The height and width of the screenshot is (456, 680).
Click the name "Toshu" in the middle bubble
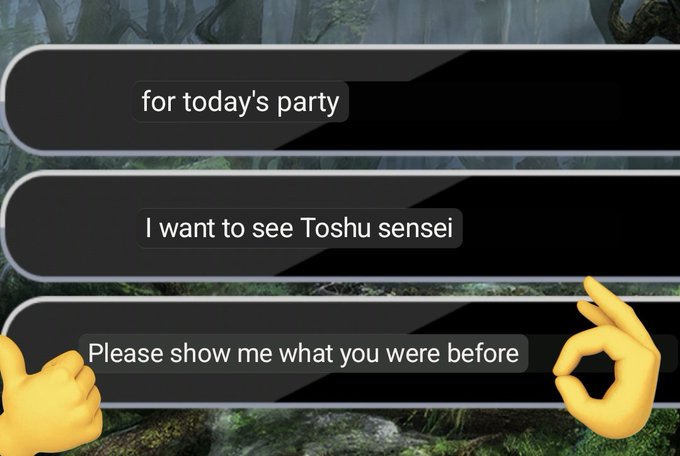[x=335, y=228]
